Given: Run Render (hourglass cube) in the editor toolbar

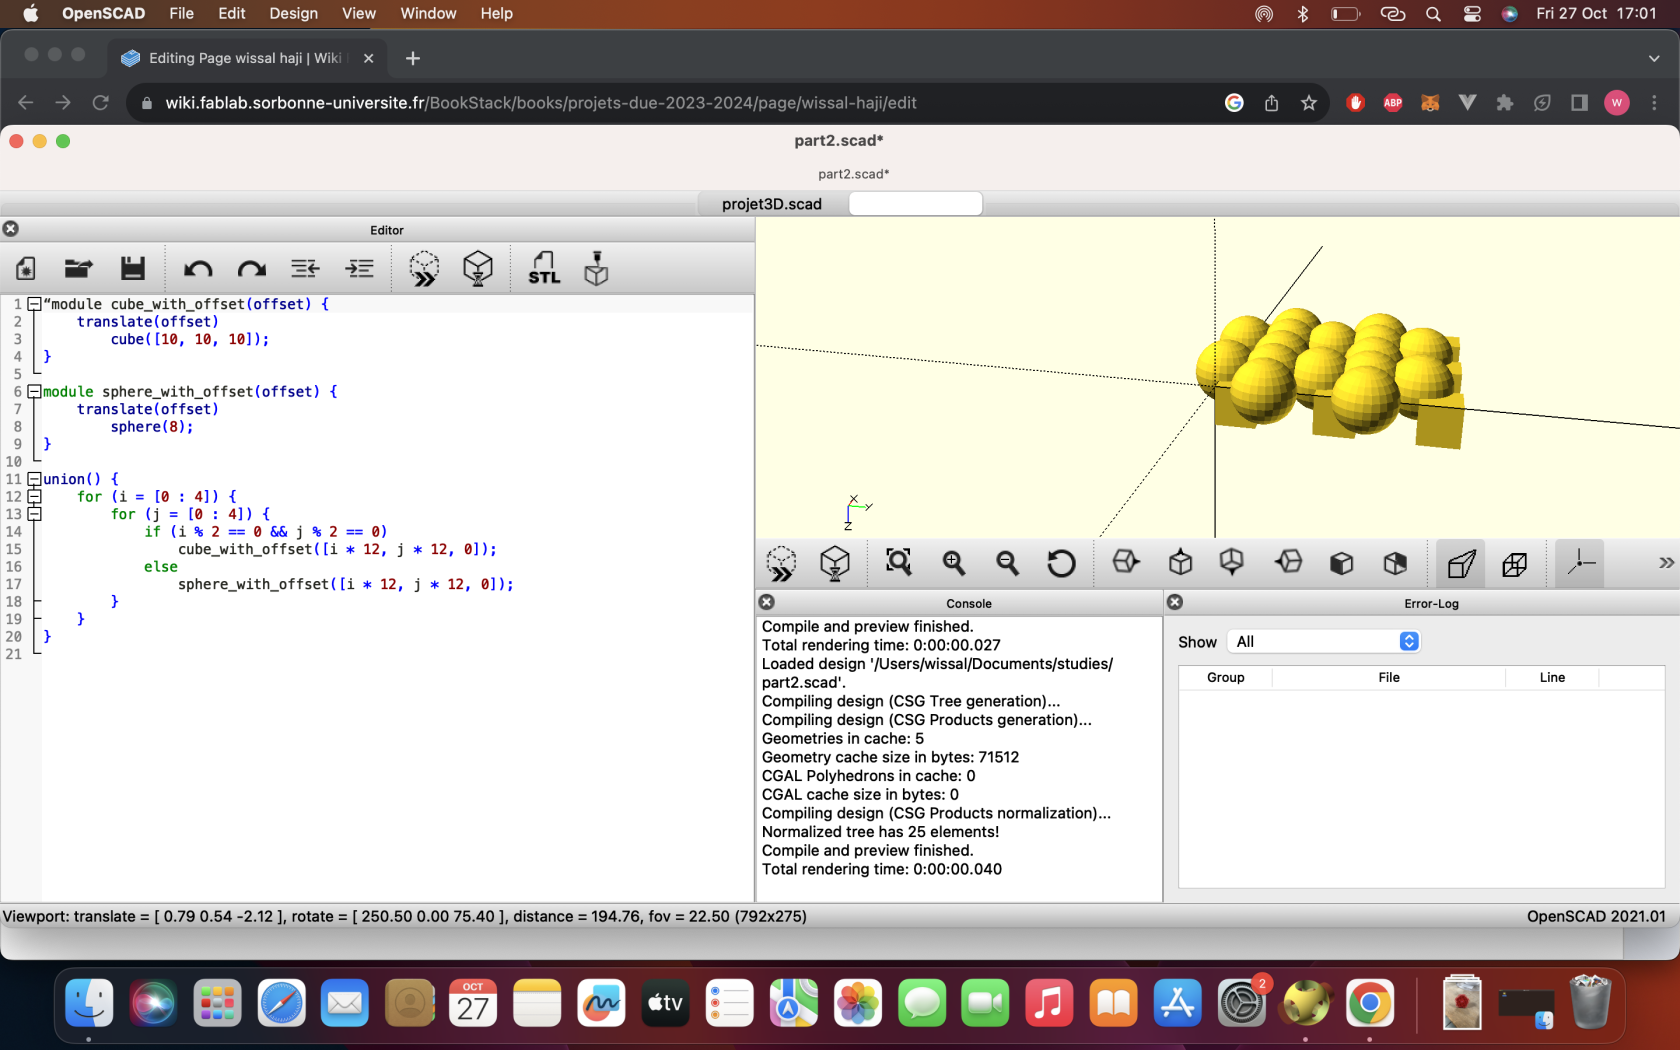Looking at the screenshot, I should point(478,269).
